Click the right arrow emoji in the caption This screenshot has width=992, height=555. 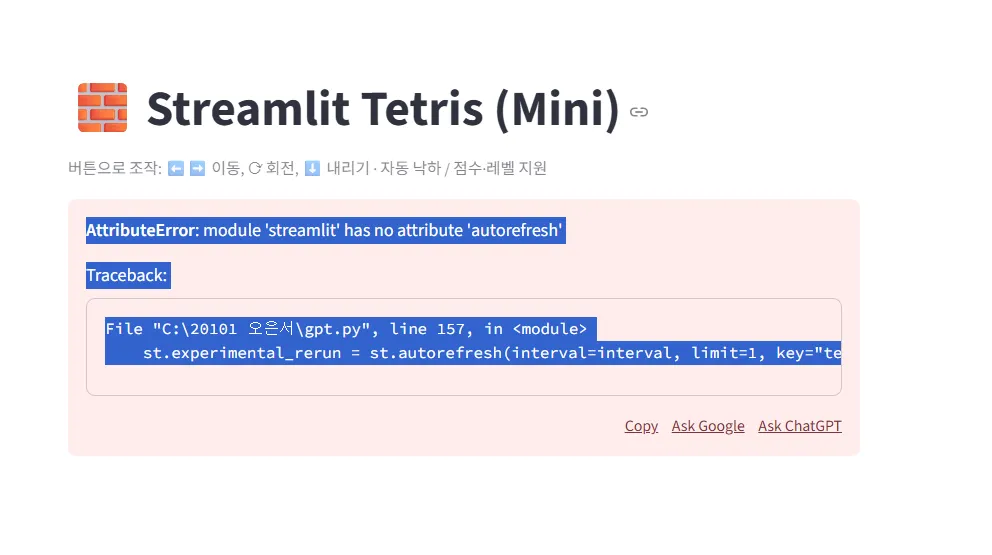197,168
